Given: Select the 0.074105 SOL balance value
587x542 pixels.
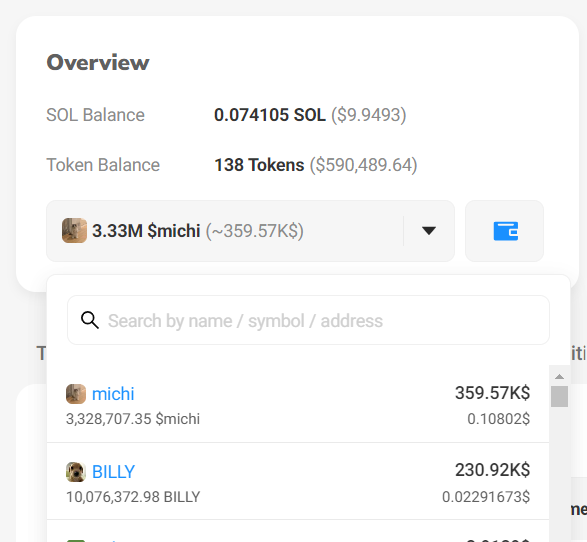Looking at the screenshot, I should click(270, 115).
